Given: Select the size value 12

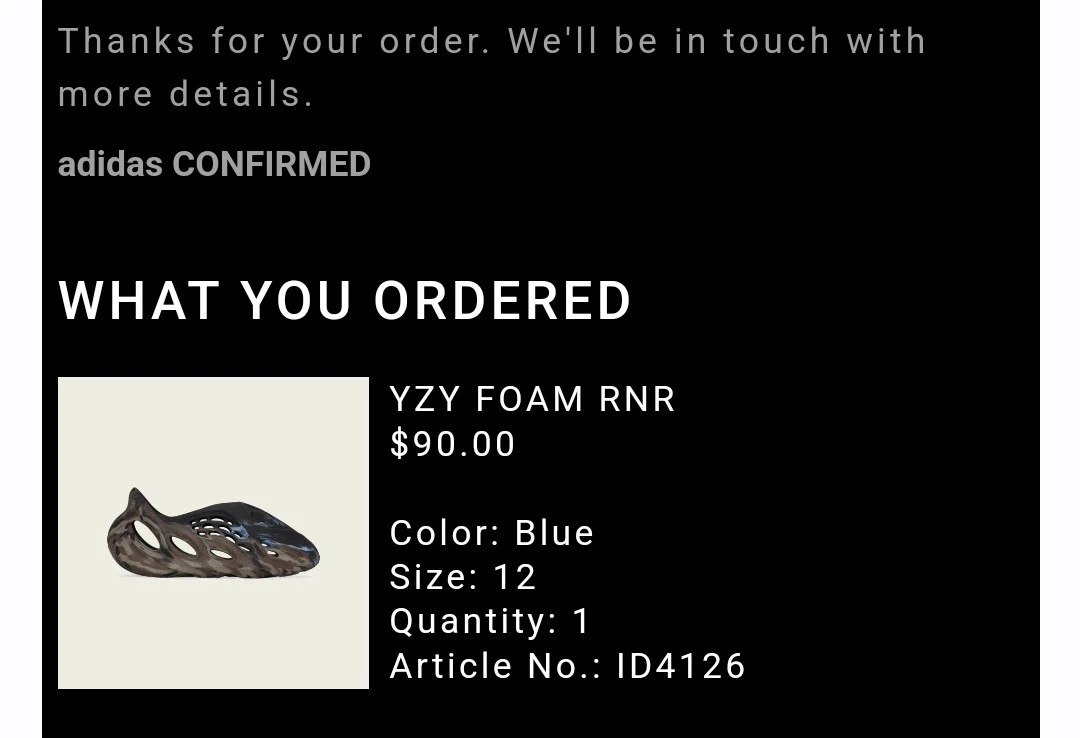Looking at the screenshot, I should point(514,577).
